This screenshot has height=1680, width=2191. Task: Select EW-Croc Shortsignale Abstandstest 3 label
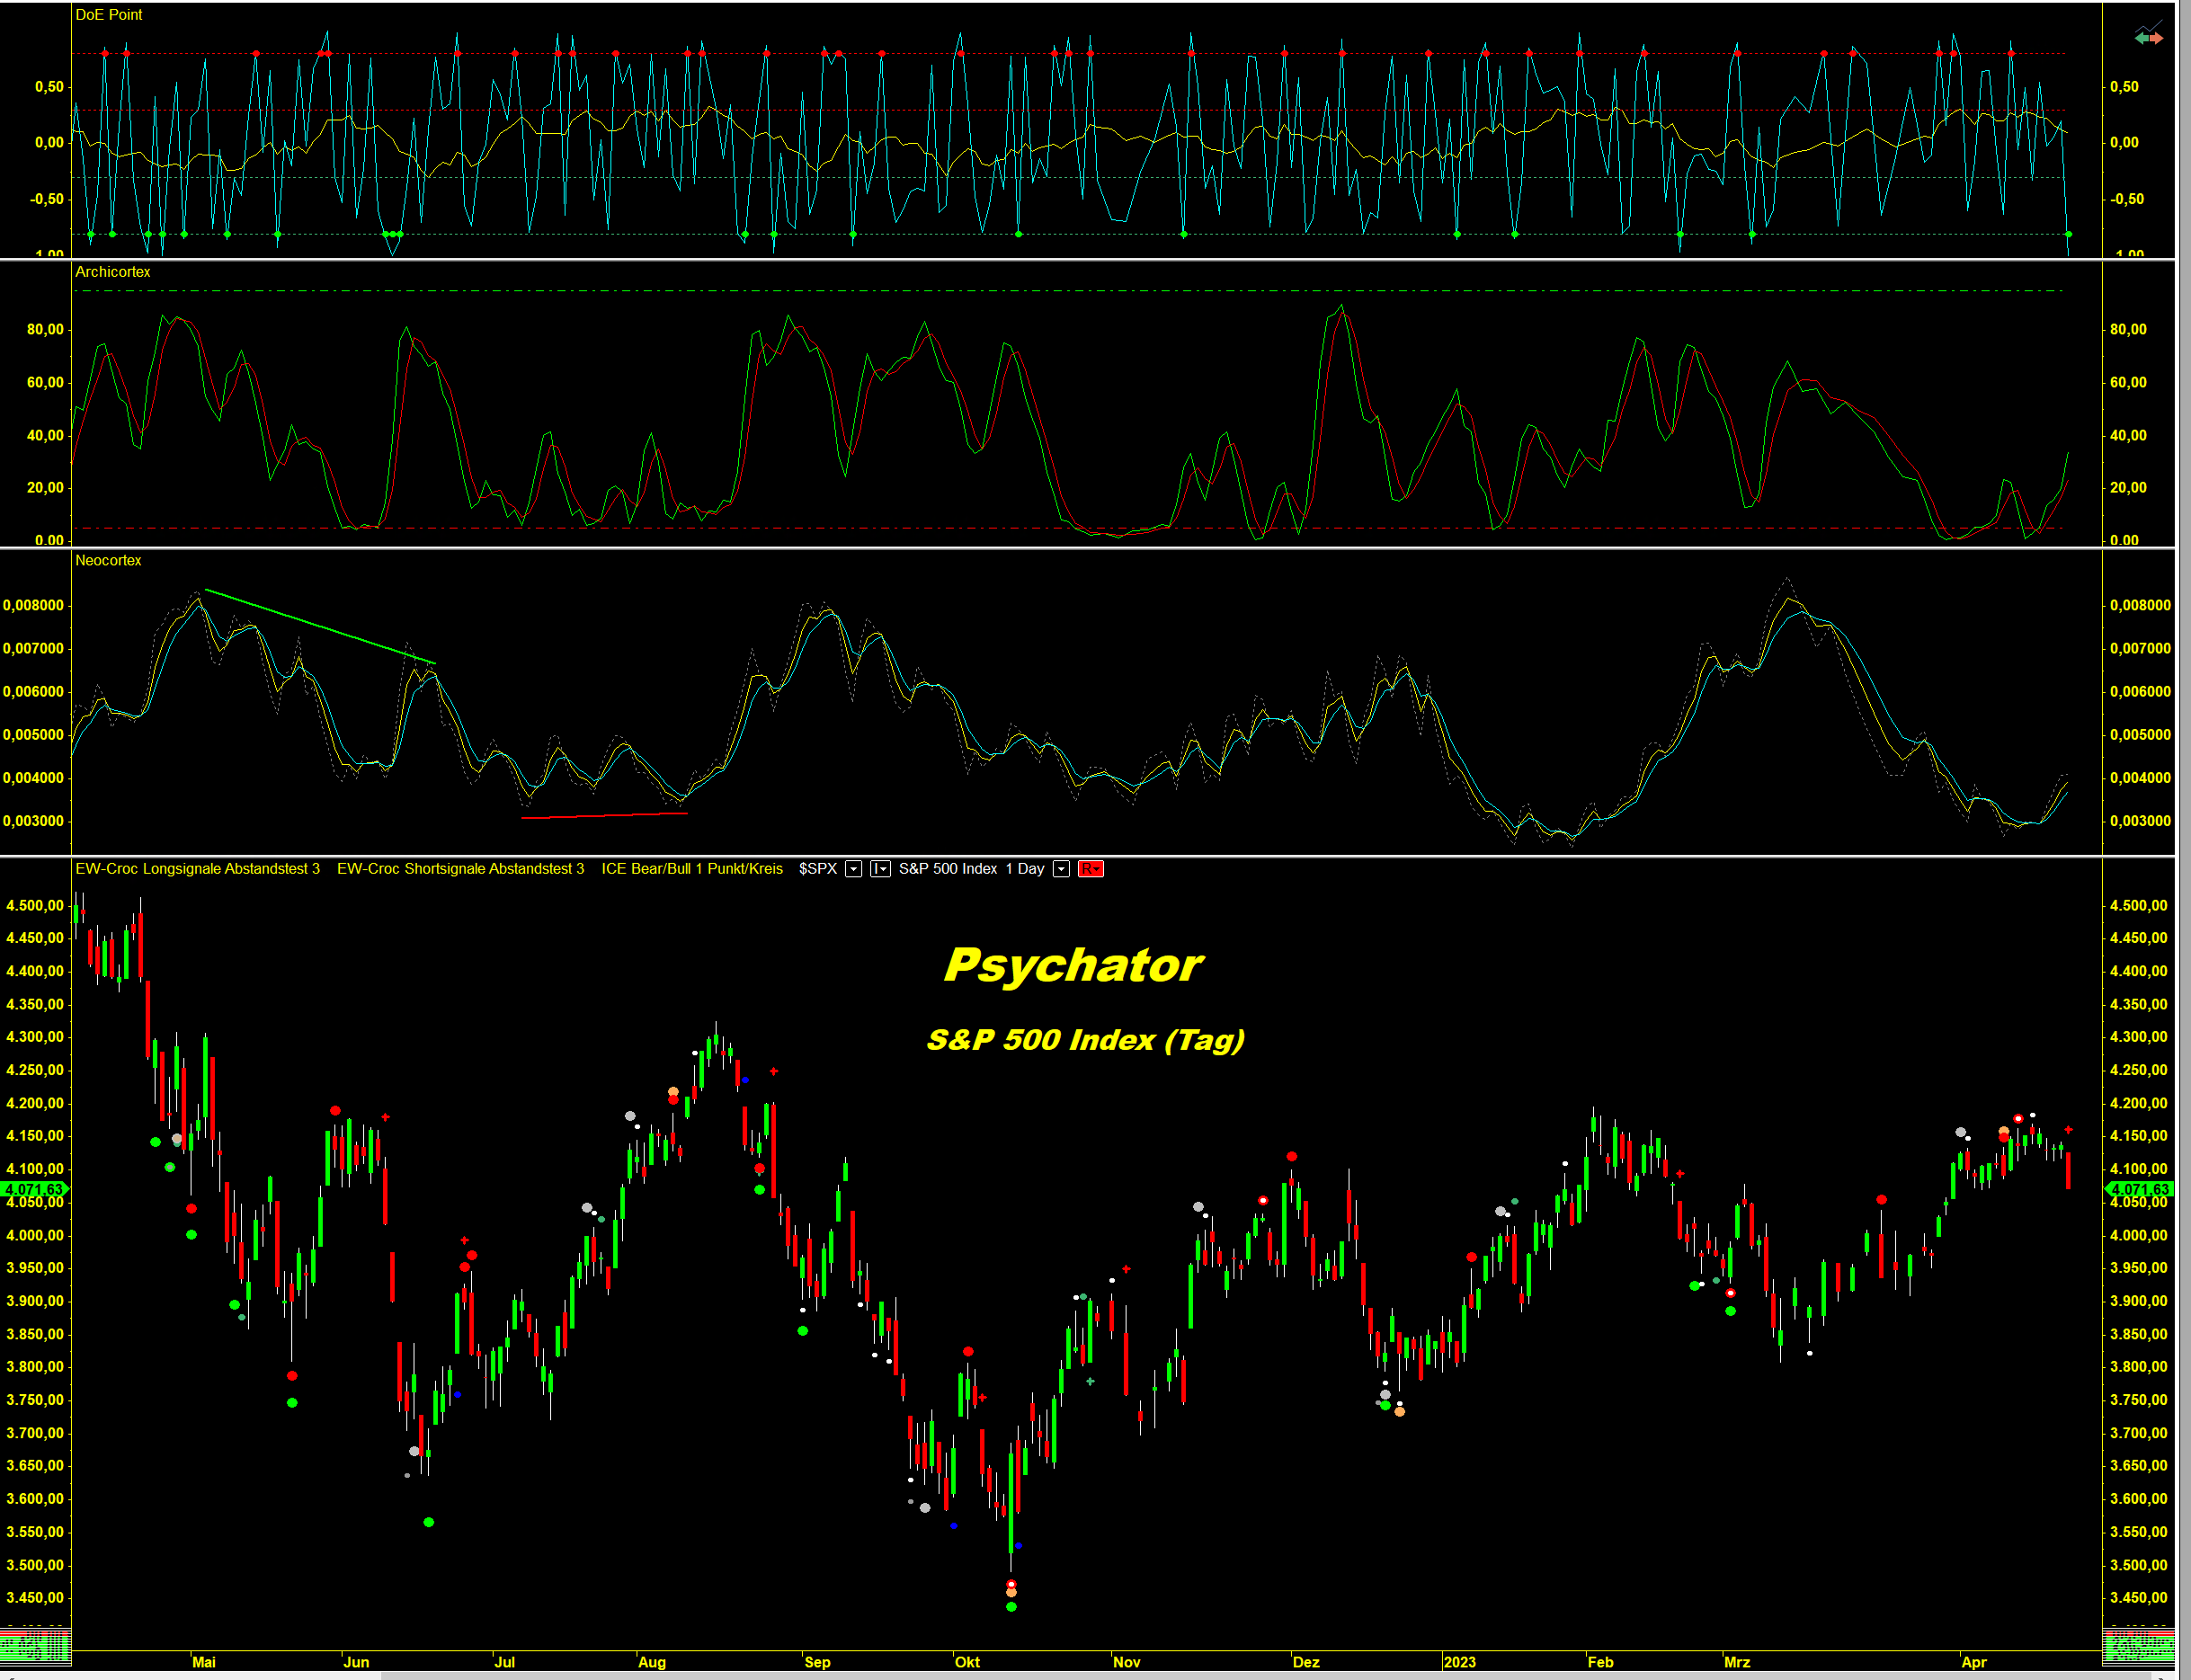tap(460, 869)
